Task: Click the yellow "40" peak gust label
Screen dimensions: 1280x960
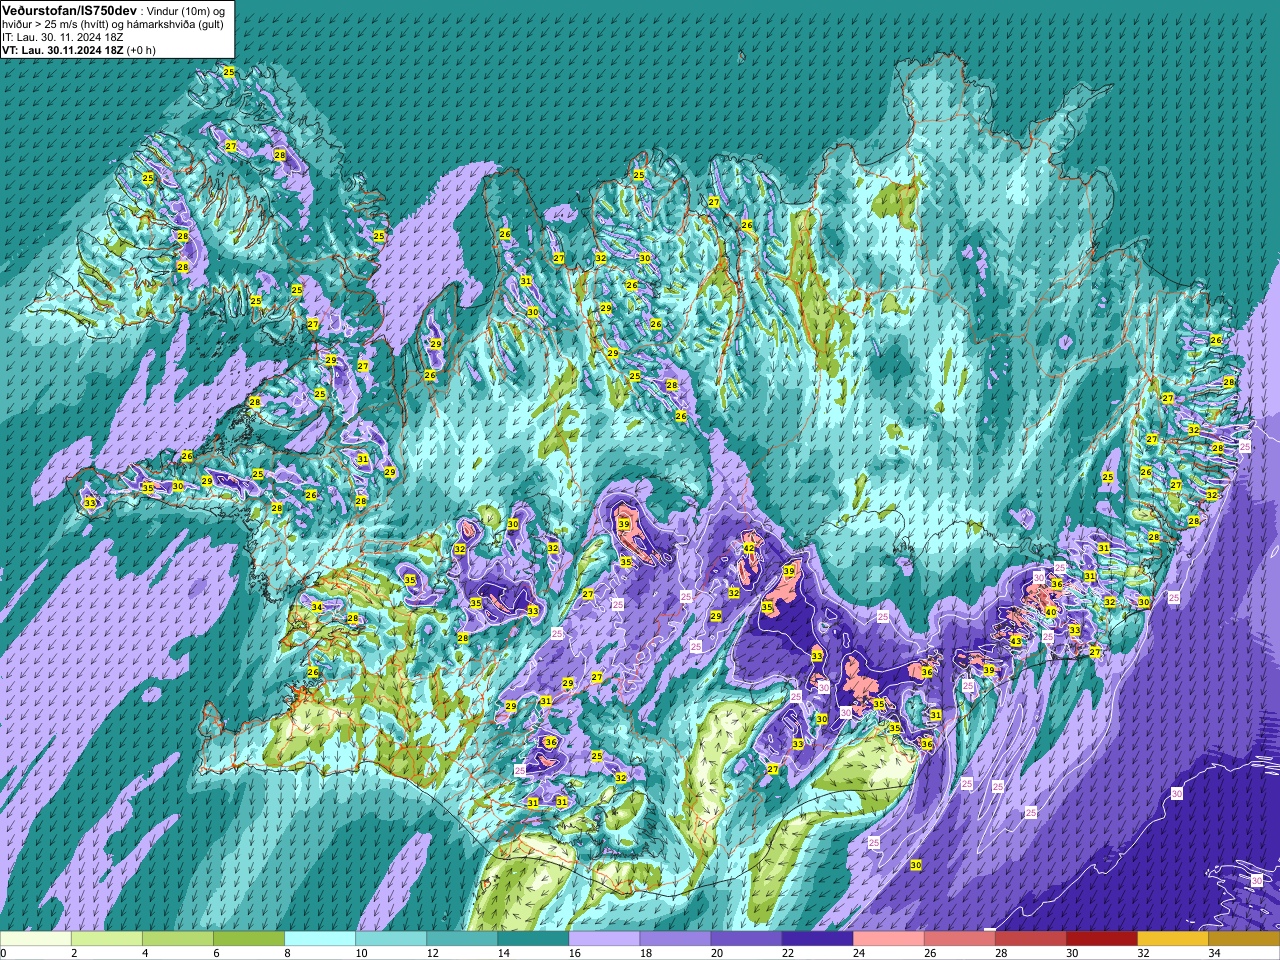Action: click(x=1051, y=612)
